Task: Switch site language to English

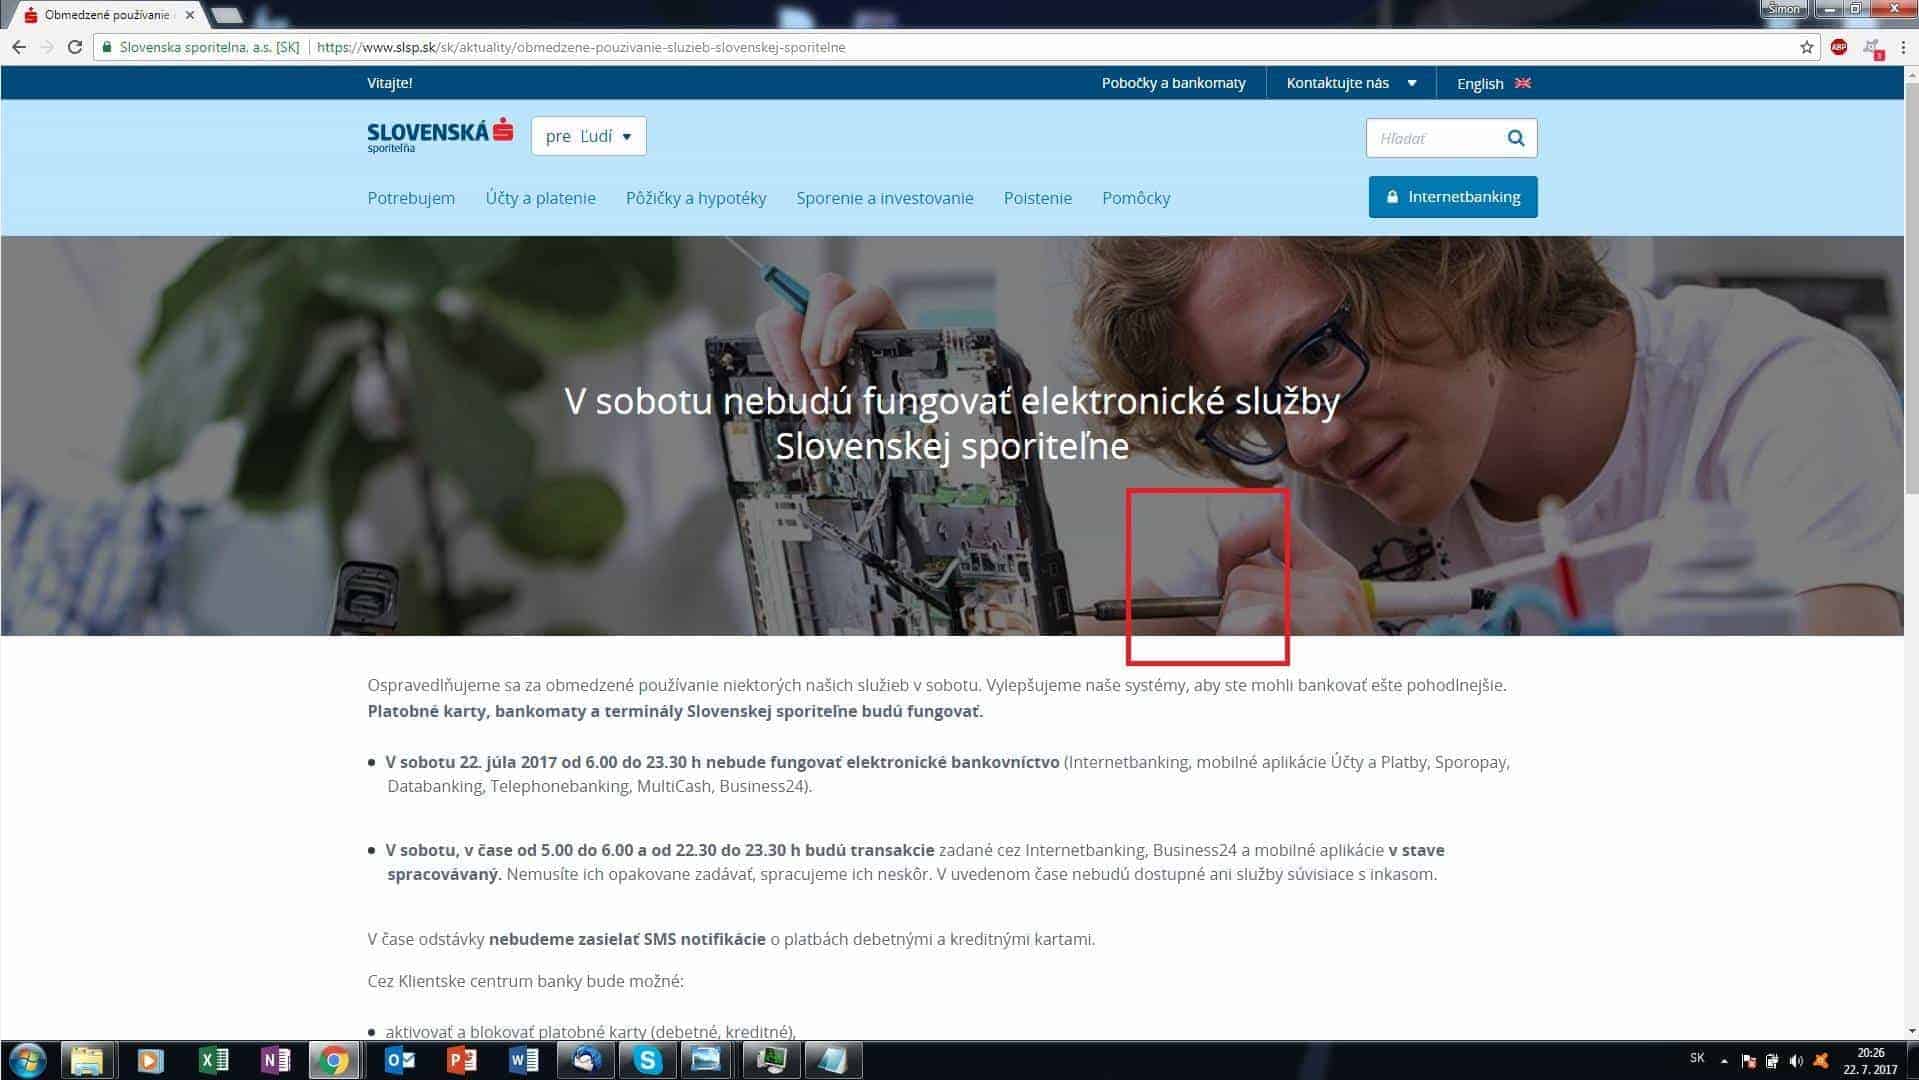Action: click(1493, 83)
